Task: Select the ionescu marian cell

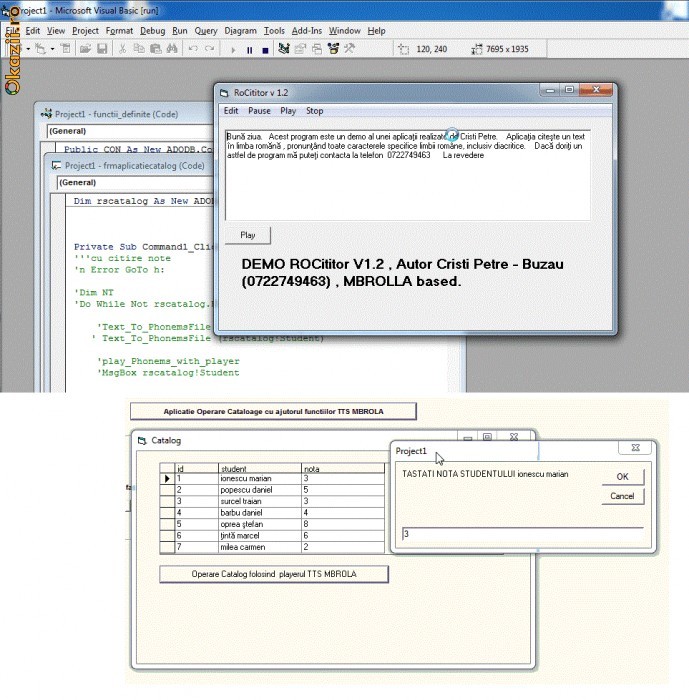Action: click(260, 479)
